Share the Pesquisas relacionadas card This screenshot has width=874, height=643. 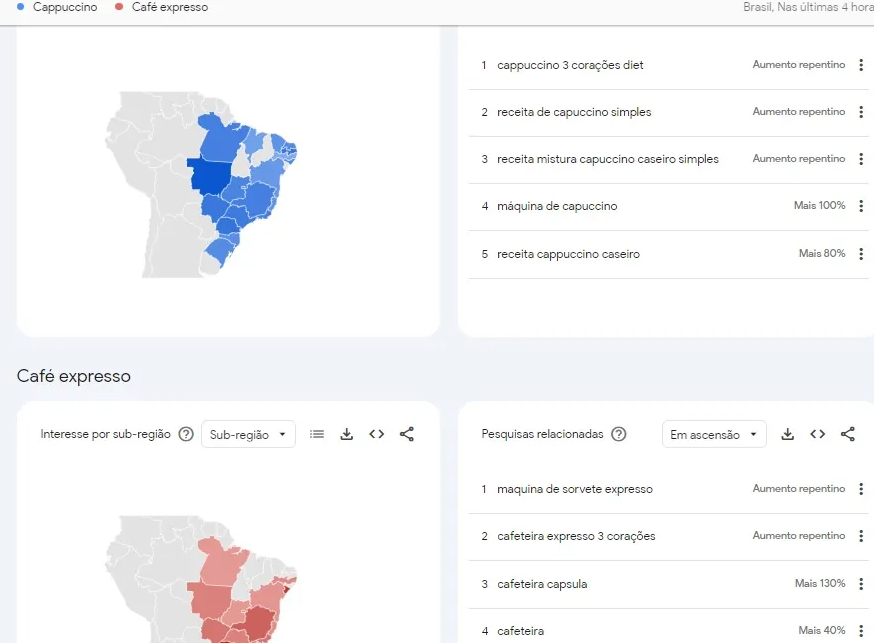[848, 434]
